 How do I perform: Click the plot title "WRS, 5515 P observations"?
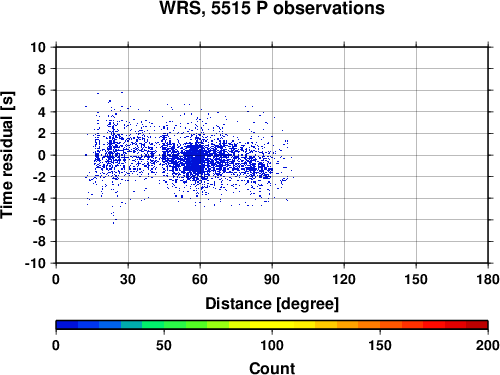tap(272, 8)
